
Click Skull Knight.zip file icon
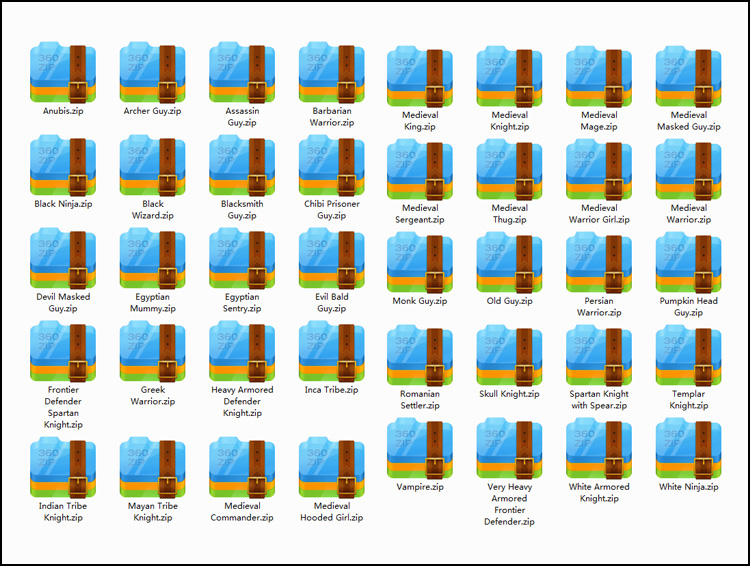(x=509, y=355)
